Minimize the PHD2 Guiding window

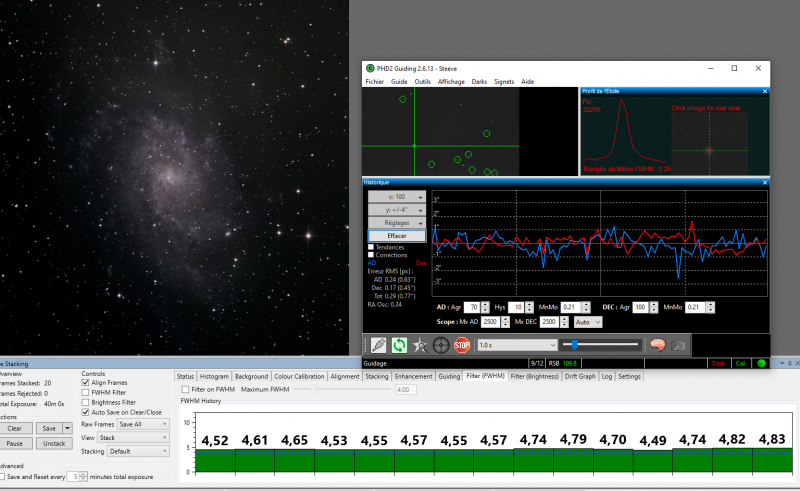(711, 68)
